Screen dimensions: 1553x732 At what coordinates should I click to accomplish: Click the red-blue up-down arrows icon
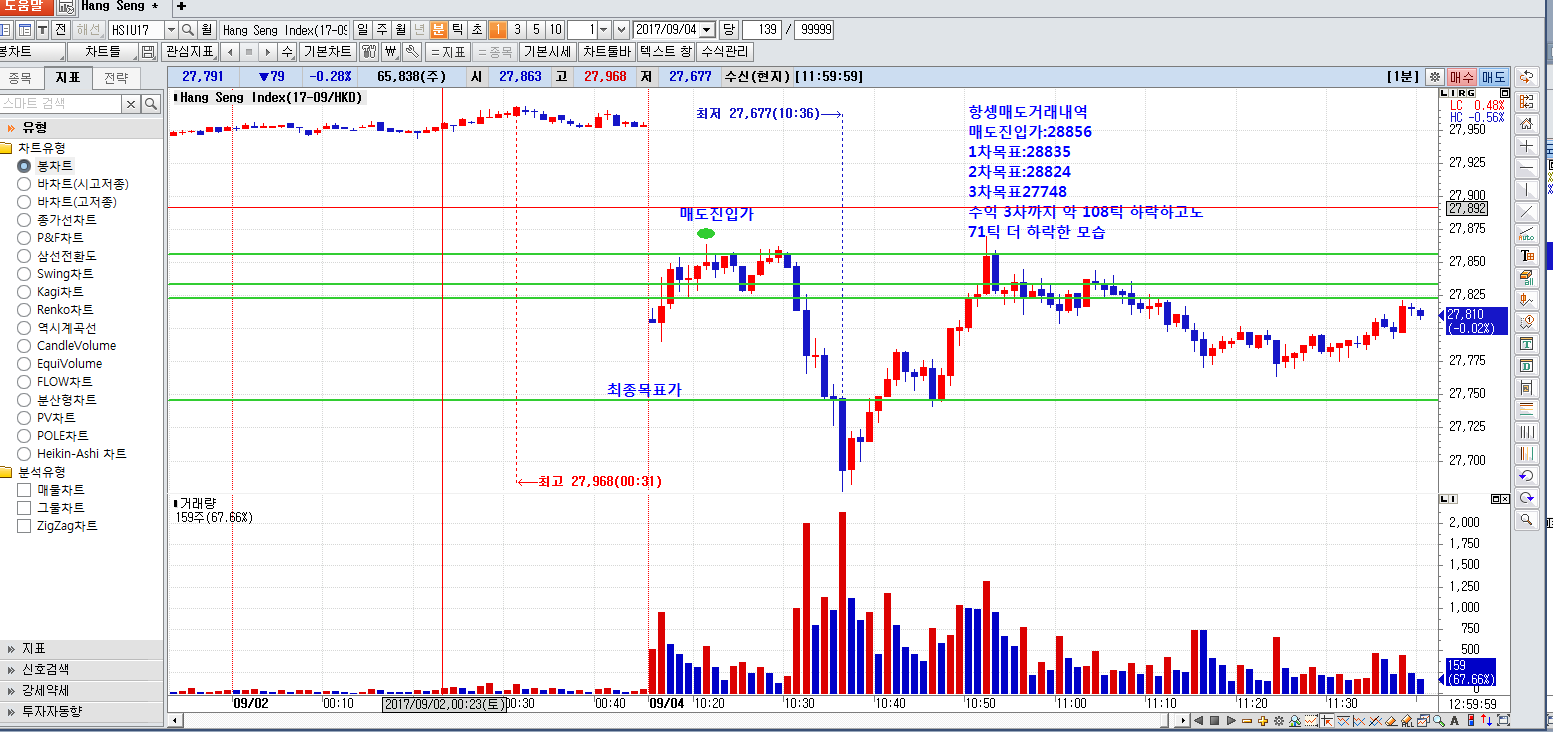click(x=1486, y=720)
